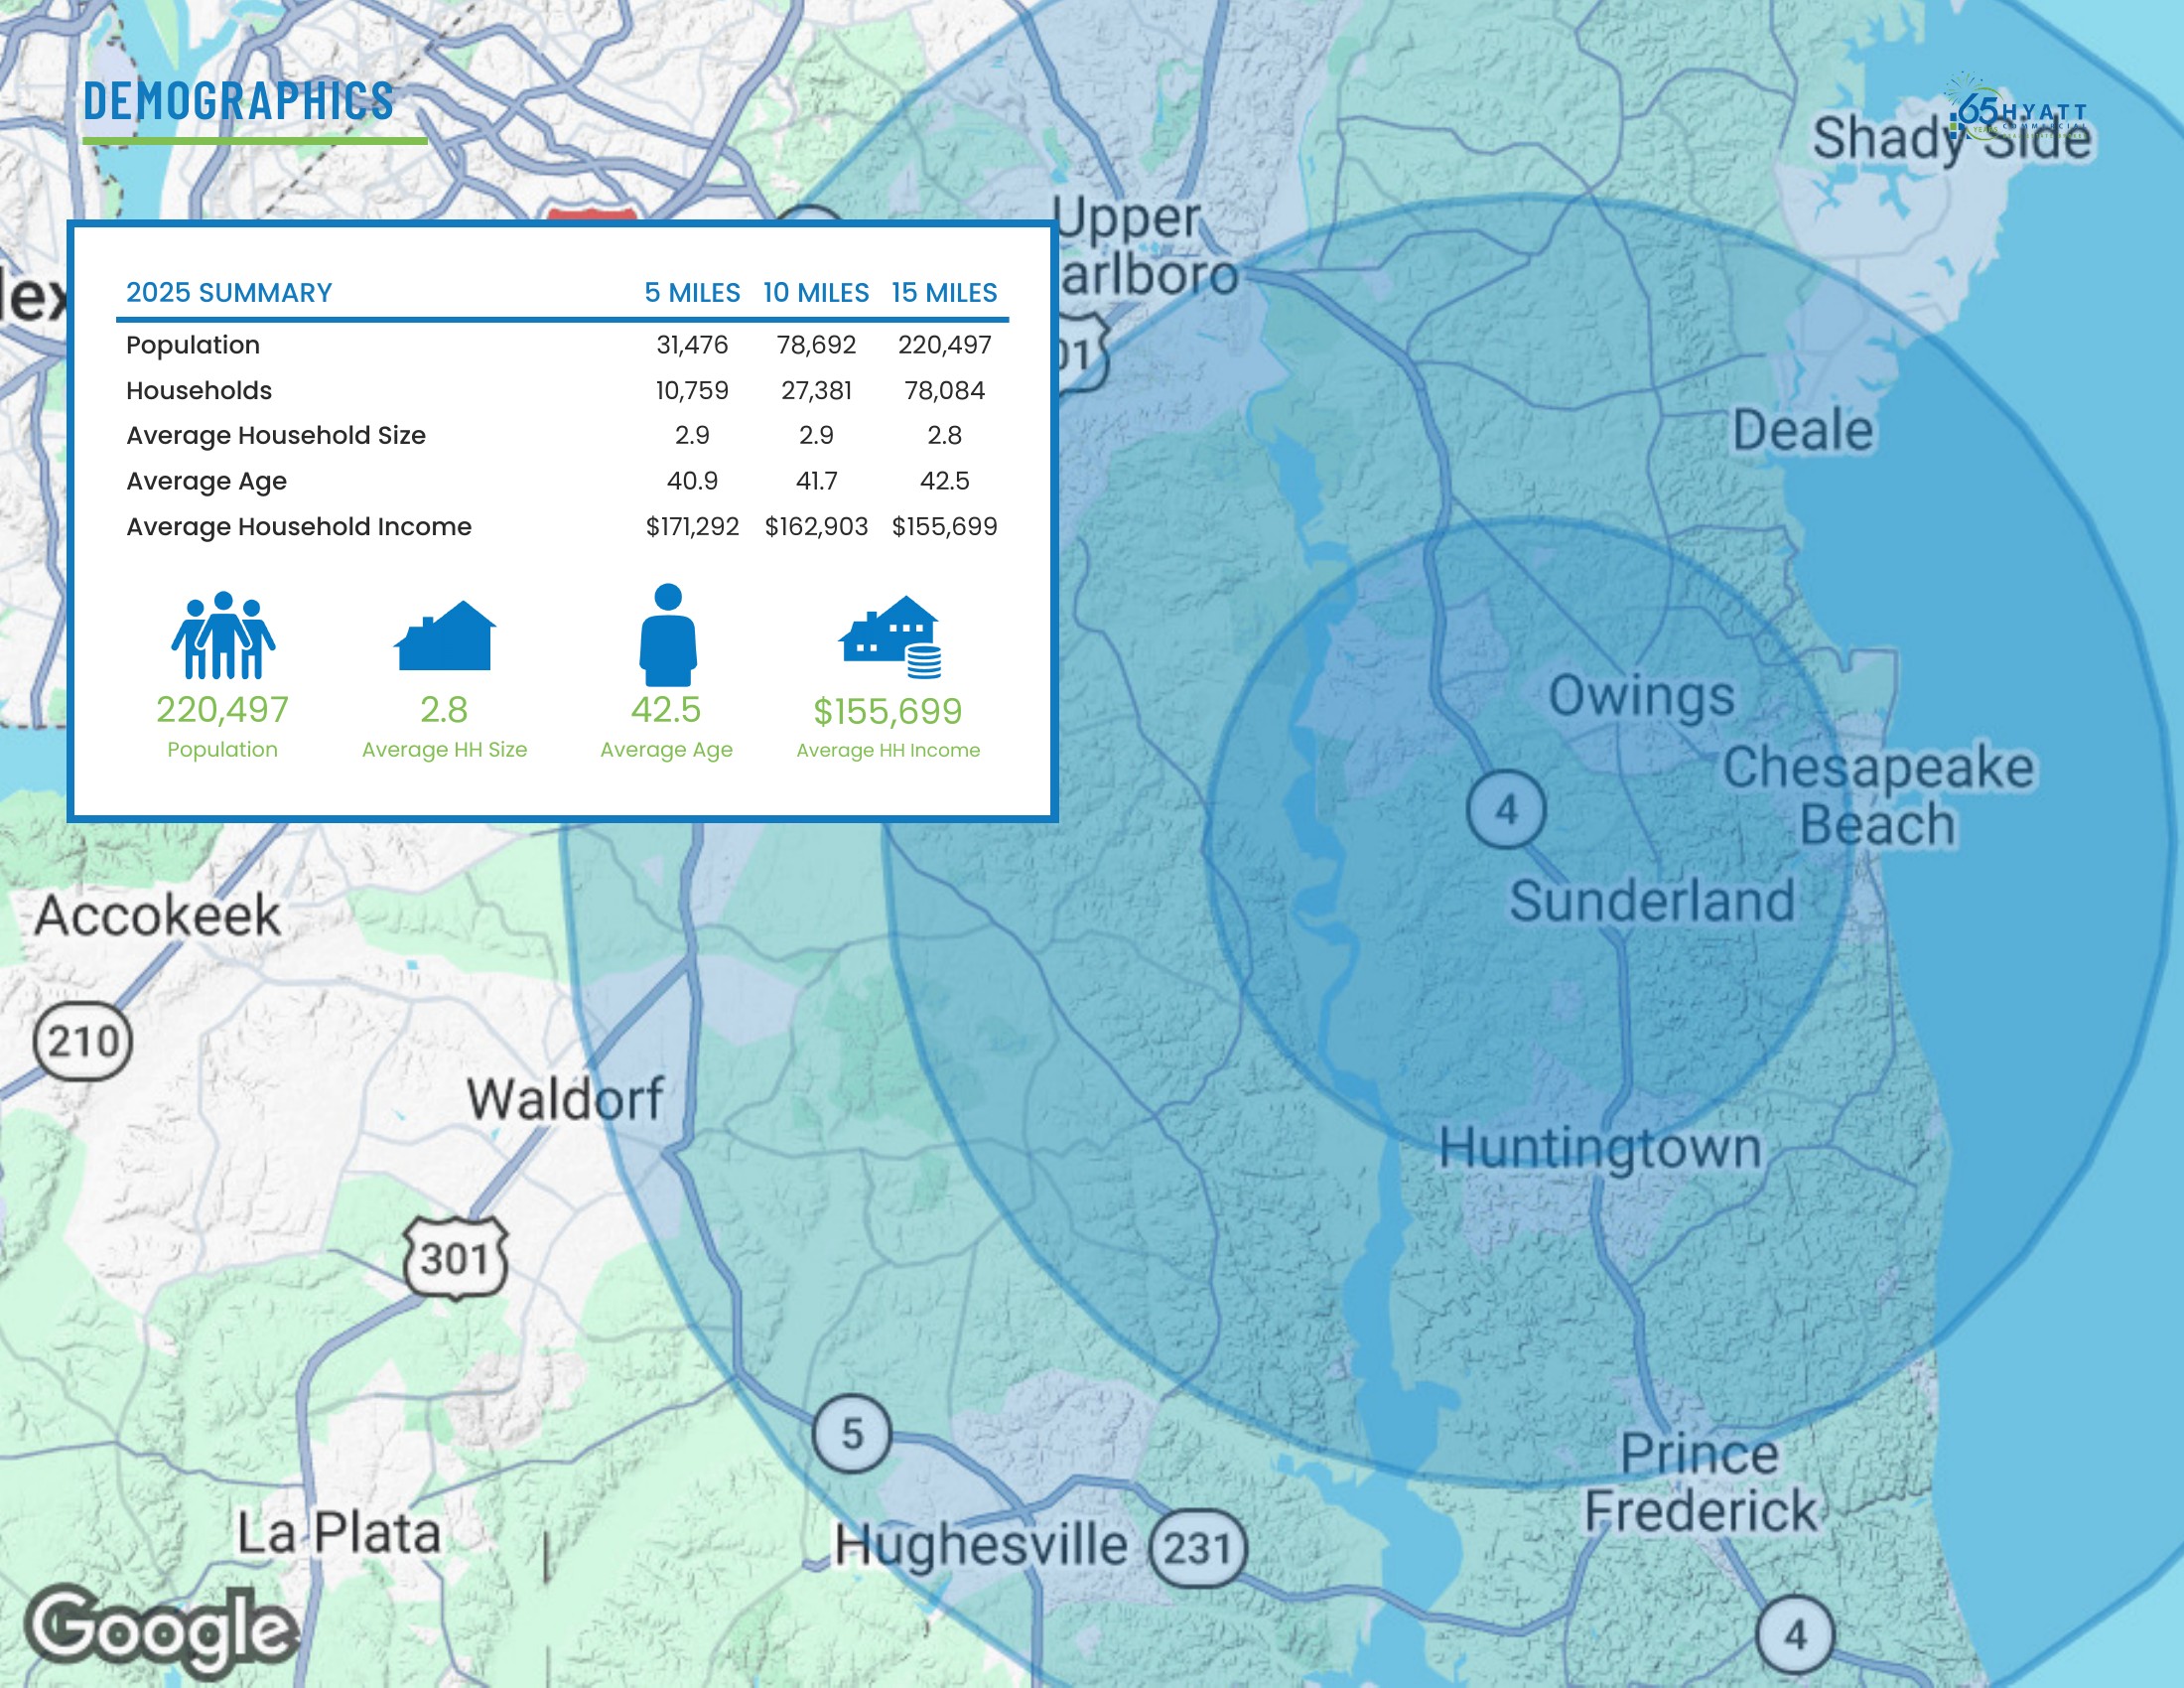Click the $155,699 value in the table row
This screenshot has height=1688, width=2184.
tap(944, 527)
